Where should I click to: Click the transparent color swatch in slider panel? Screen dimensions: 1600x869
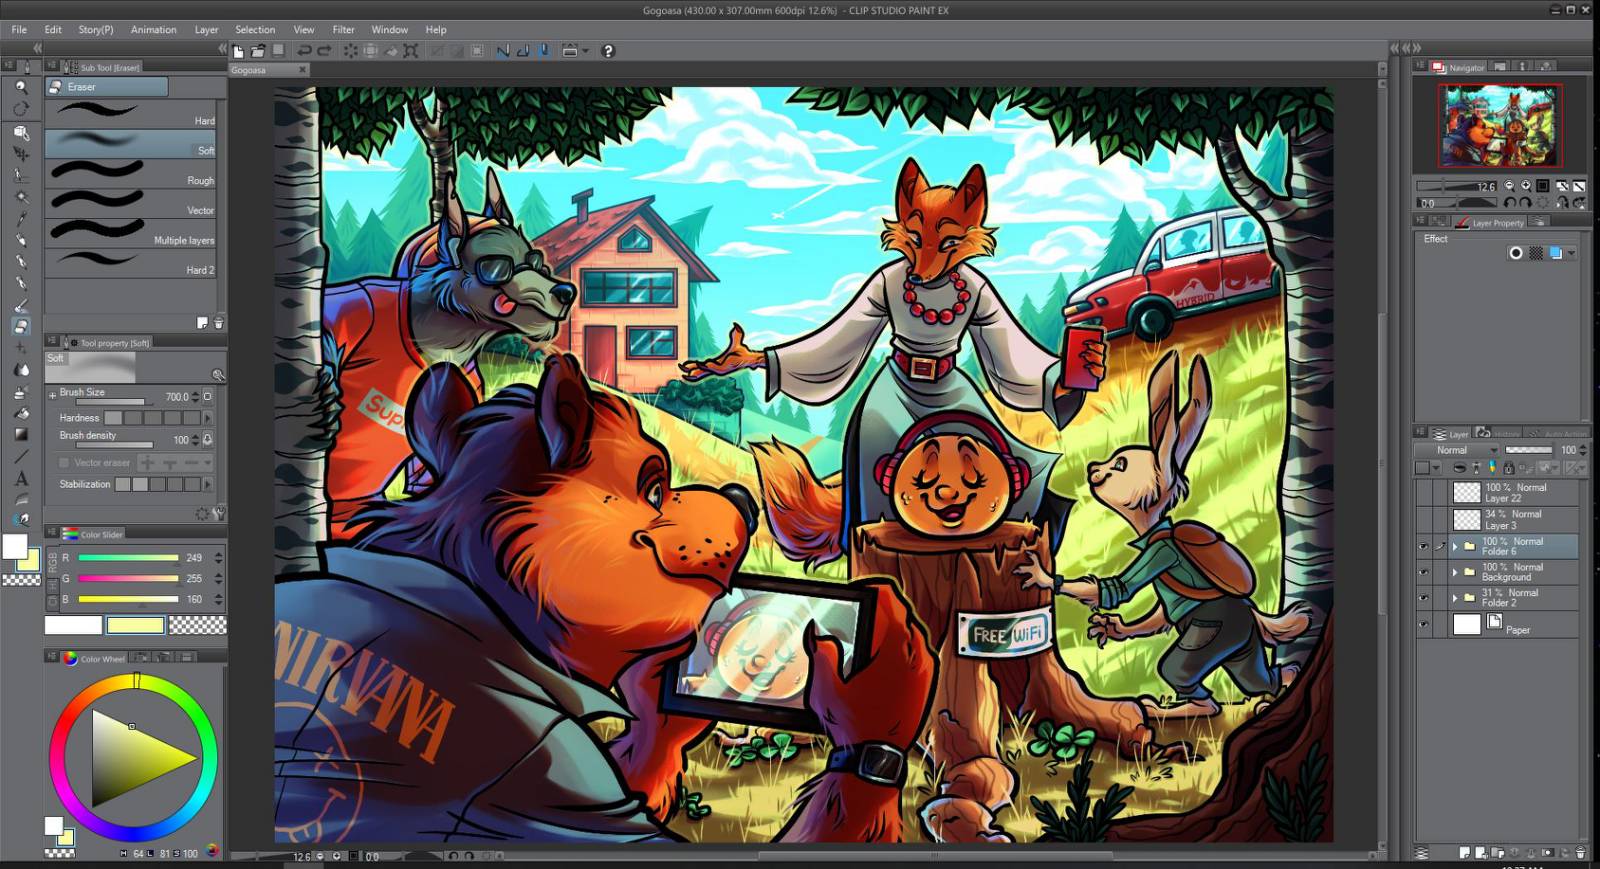click(197, 625)
